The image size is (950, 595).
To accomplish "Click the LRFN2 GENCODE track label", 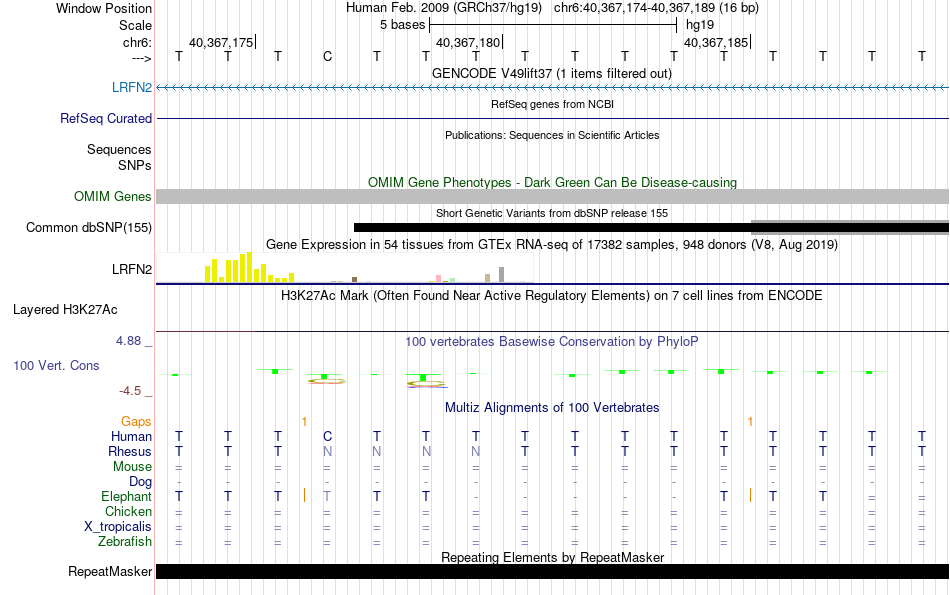I will pos(131,87).
